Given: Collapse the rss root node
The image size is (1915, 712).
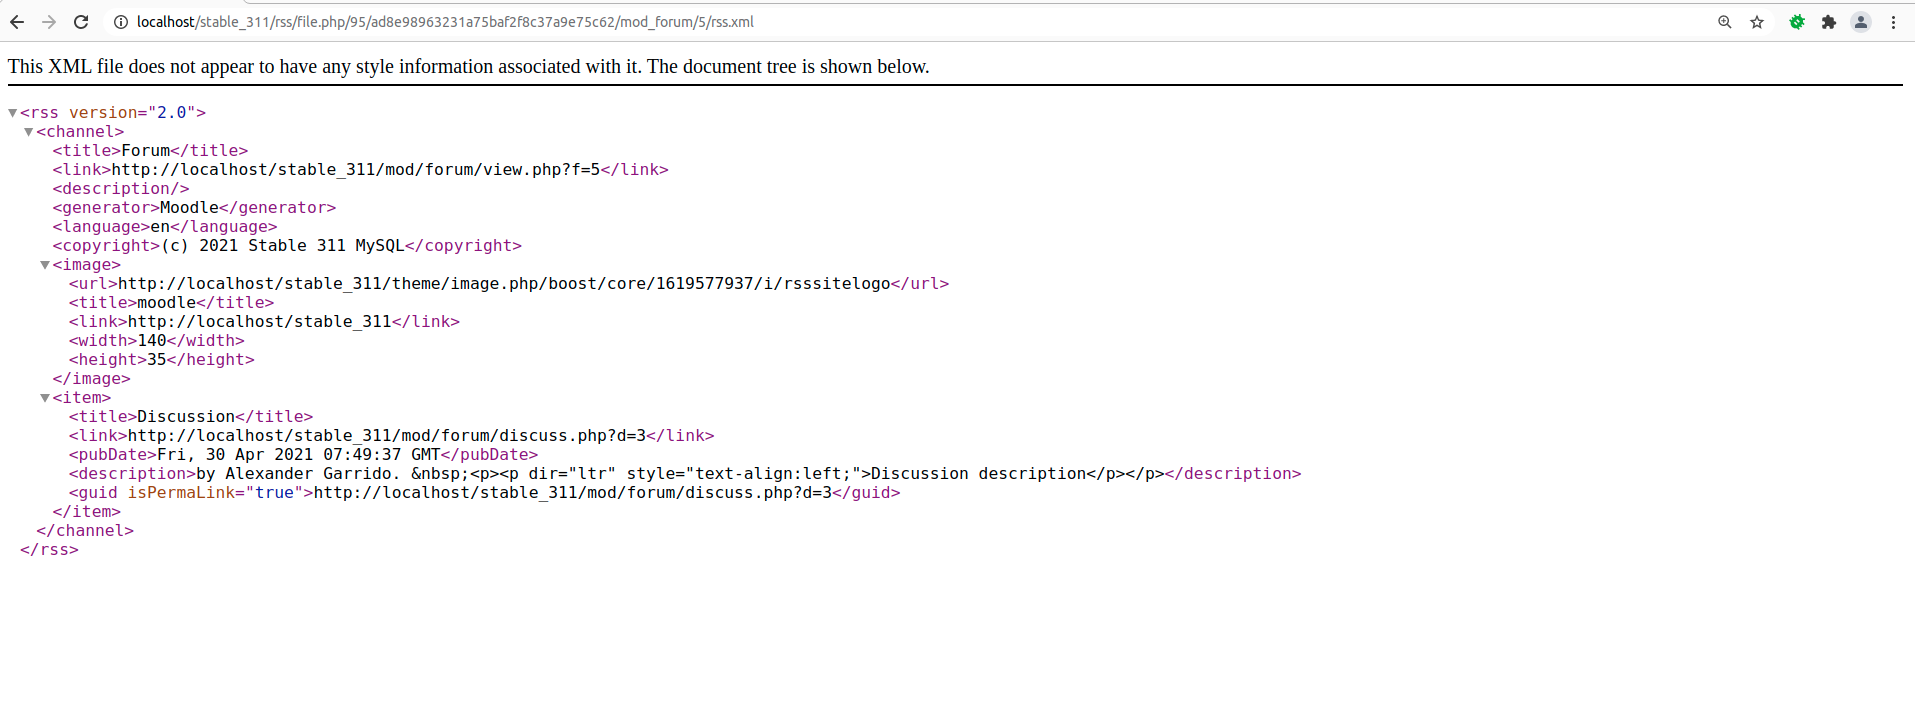Looking at the screenshot, I should click(x=13, y=113).
